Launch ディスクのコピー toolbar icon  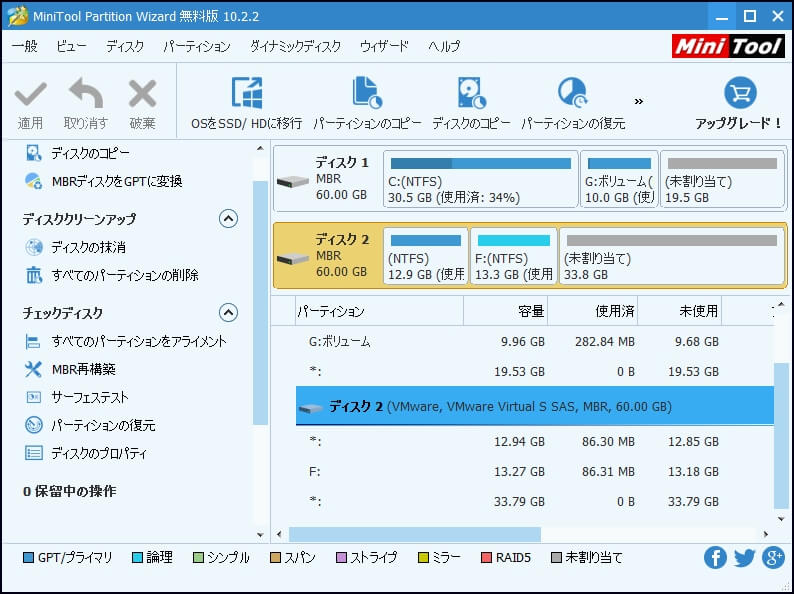point(471,93)
